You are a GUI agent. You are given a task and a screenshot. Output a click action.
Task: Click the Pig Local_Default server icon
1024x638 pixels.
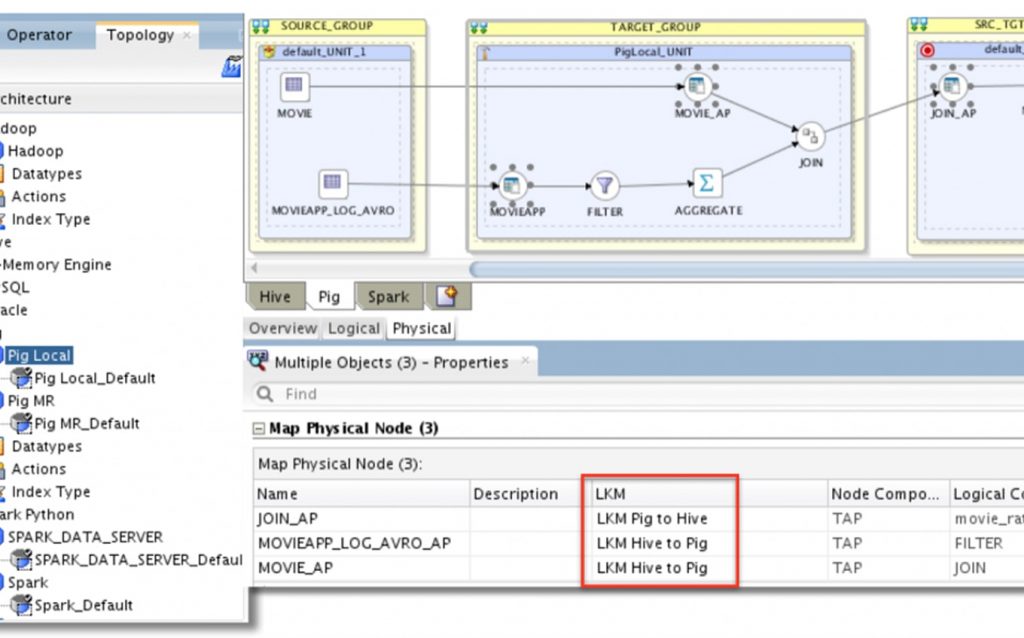point(21,377)
